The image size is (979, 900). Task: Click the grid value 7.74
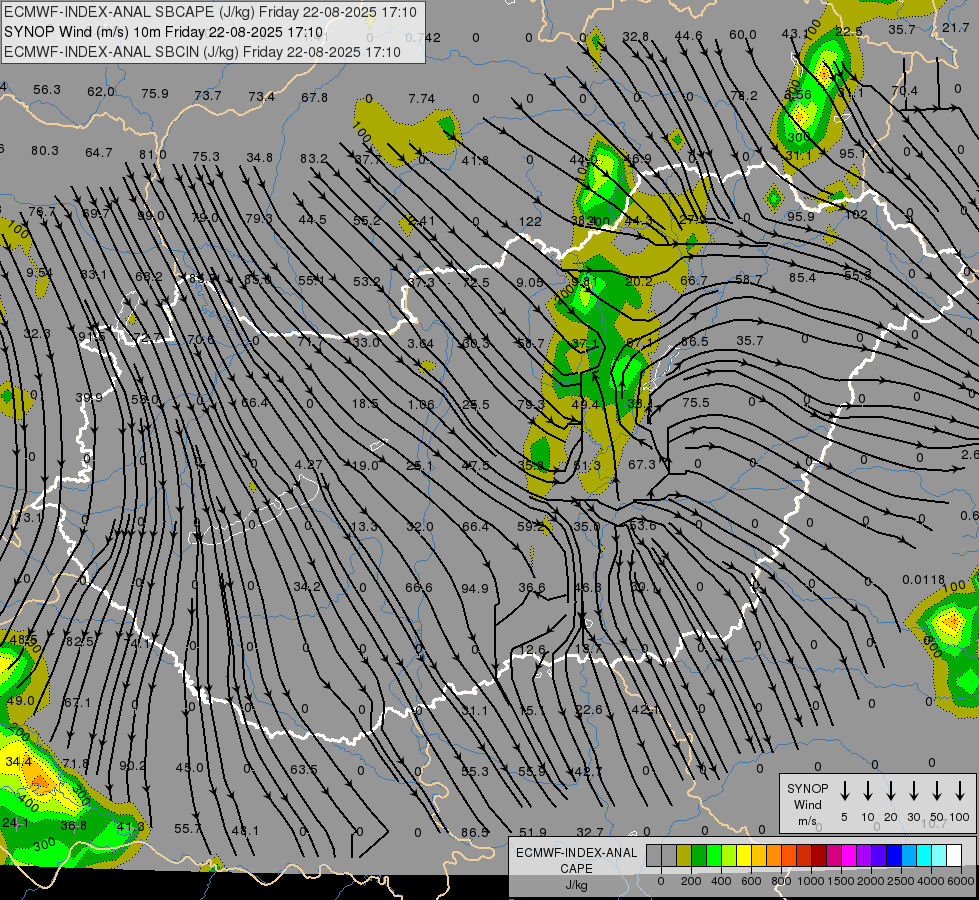coord(421,99)
